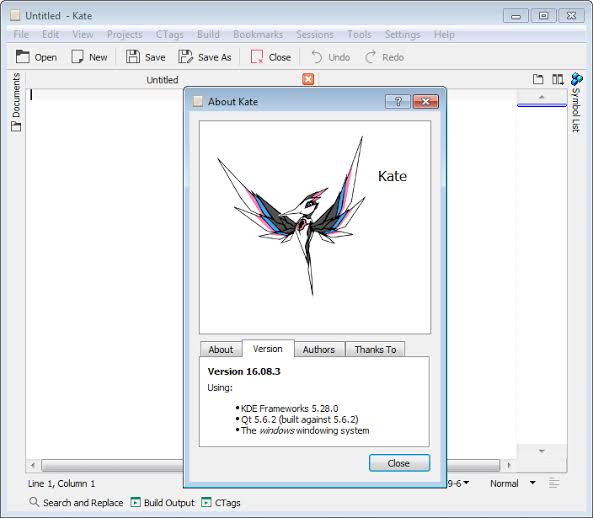Open the Documents side panel
The height and width of the screenshot is (518, 593).
coord(16,102)
